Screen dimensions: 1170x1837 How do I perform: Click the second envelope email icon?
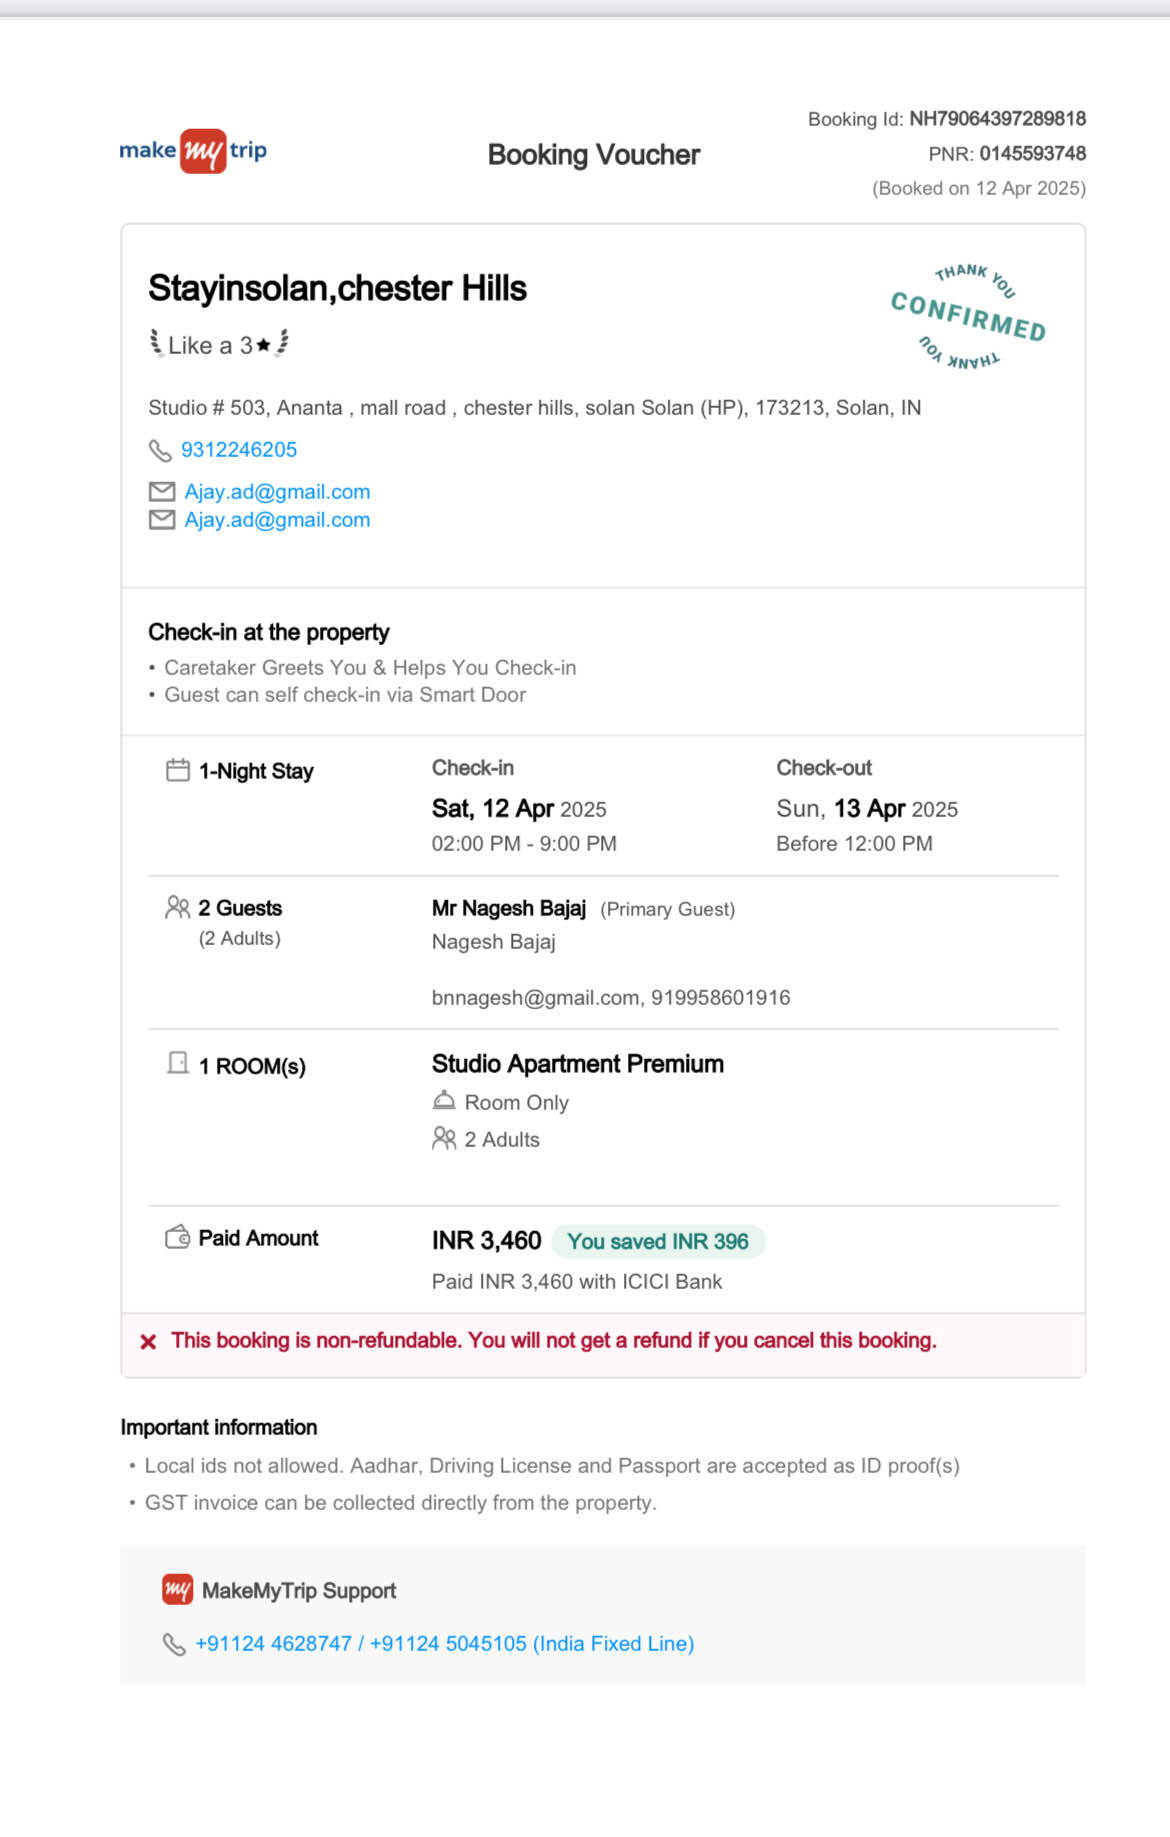(162, 520)
